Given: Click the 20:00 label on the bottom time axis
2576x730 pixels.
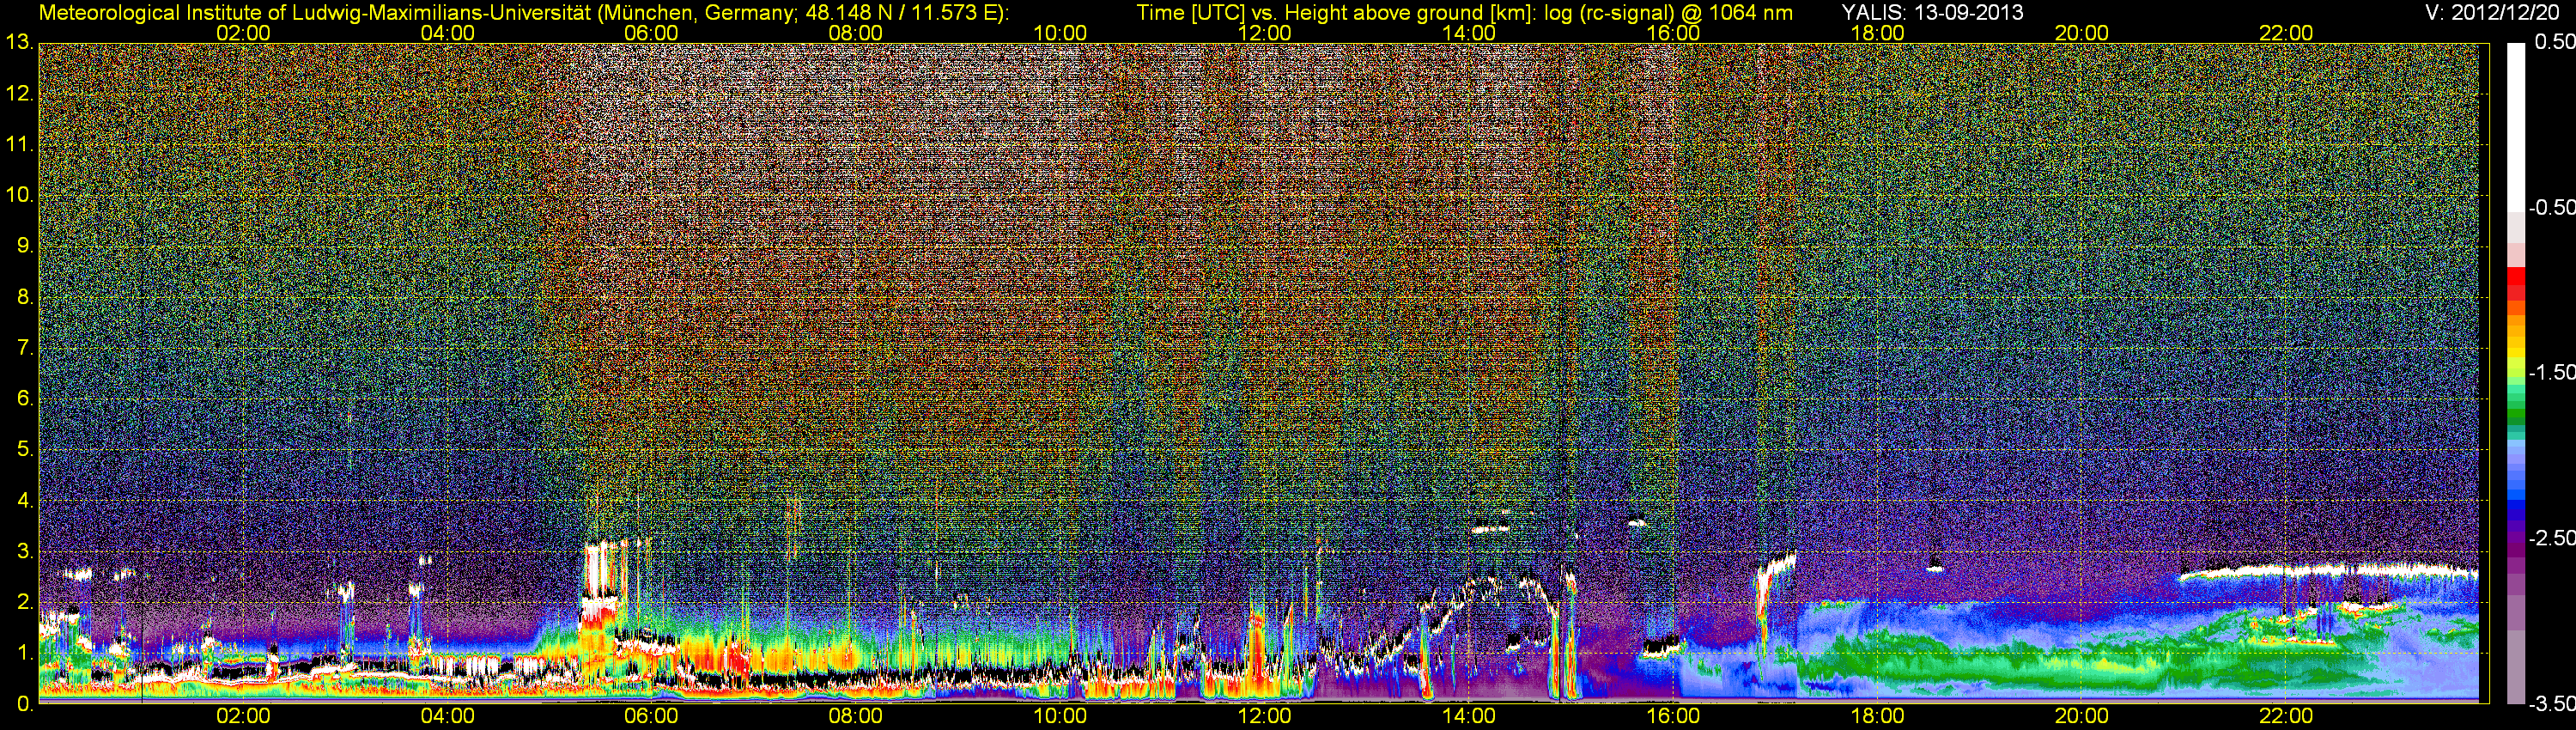Looking at the screenshot, I should click(x=2082, y=716).
